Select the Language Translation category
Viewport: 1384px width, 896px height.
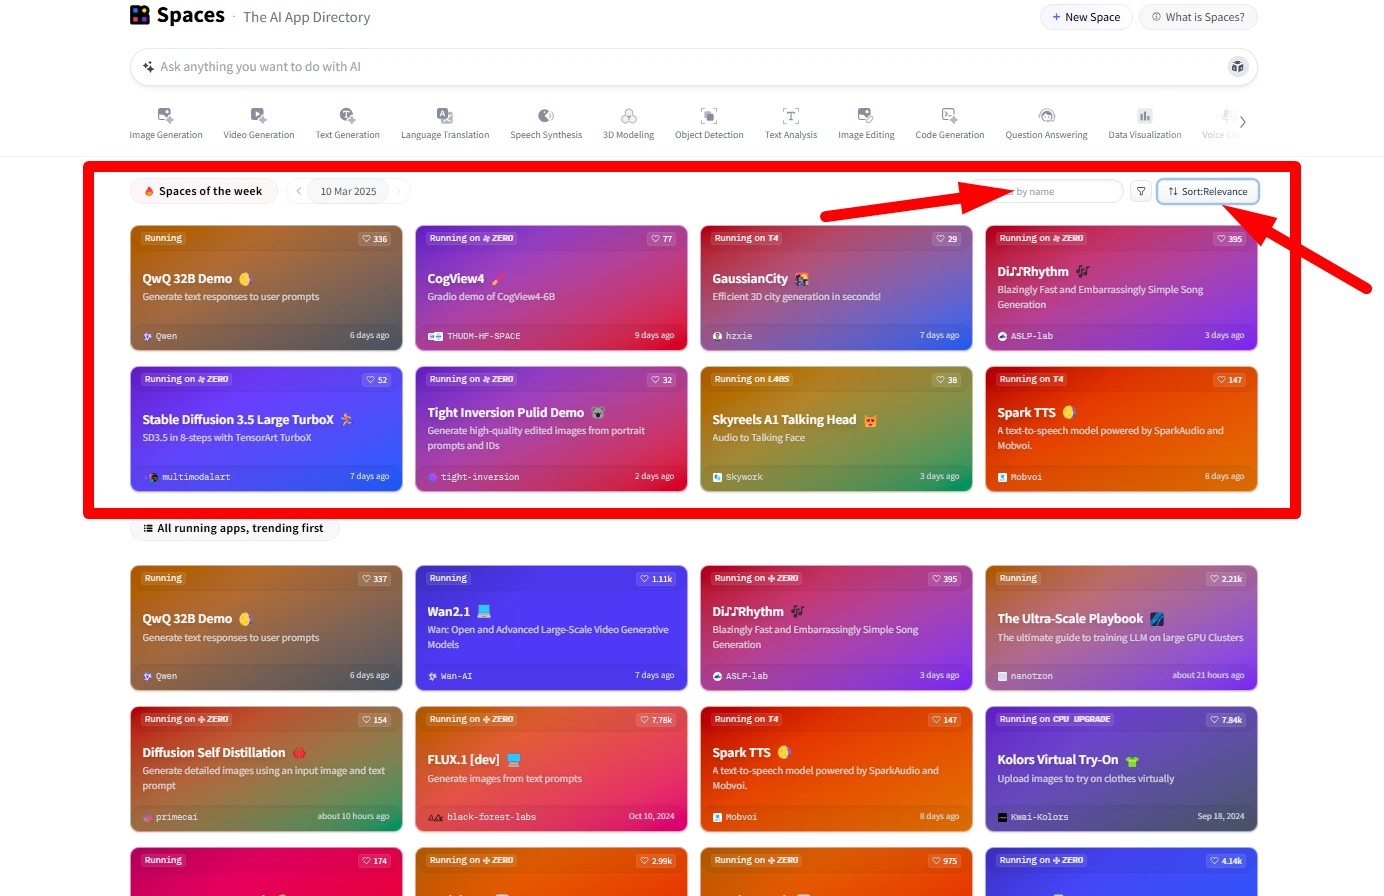(445, 123)
